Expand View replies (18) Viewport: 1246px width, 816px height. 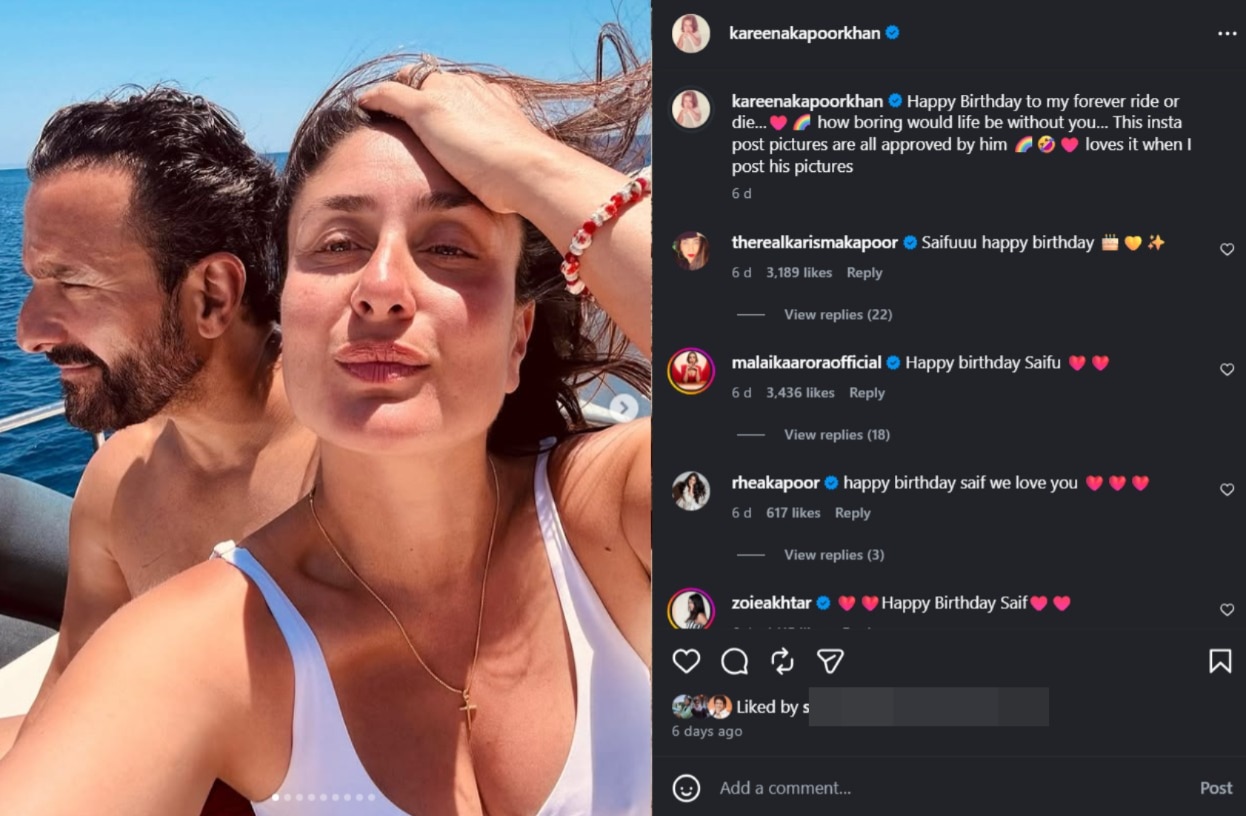[837, 434]
